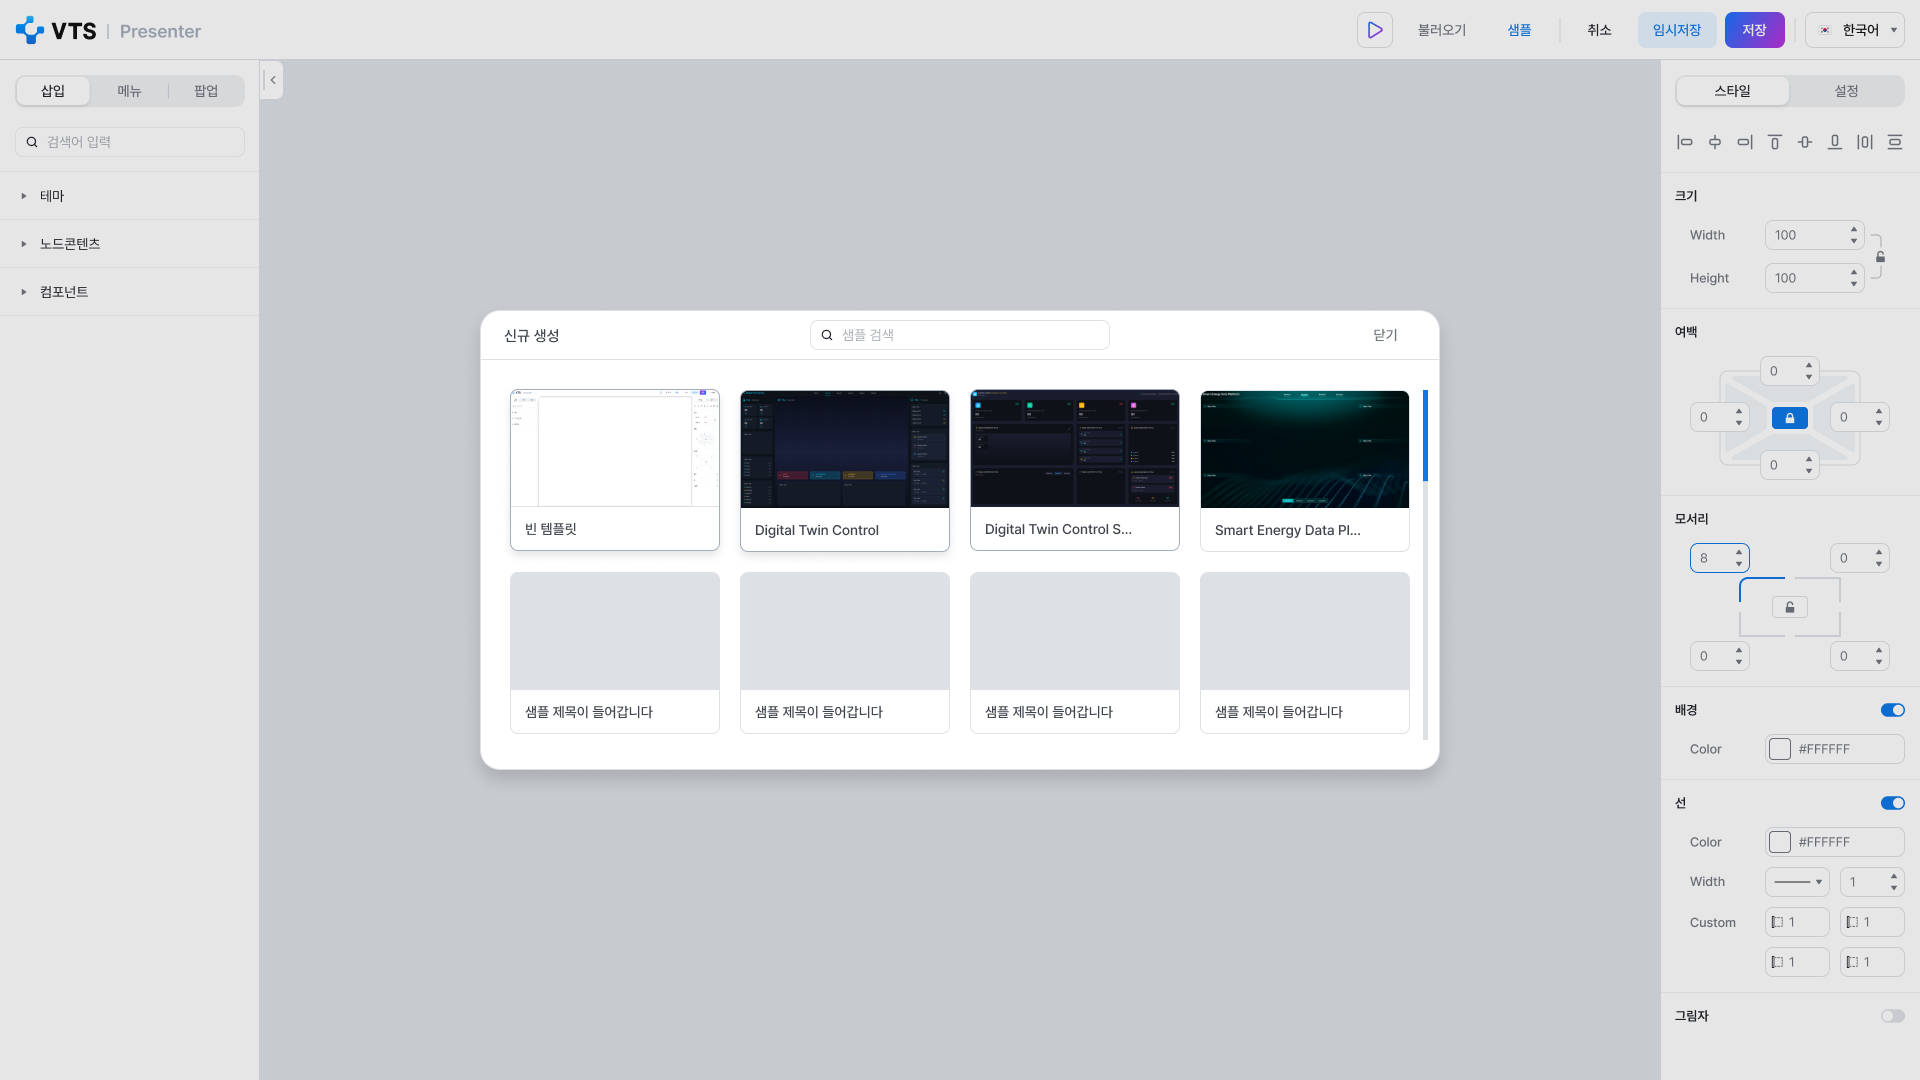Toggle the blue margin lock button
1920x1080 pixels.
1790,418
